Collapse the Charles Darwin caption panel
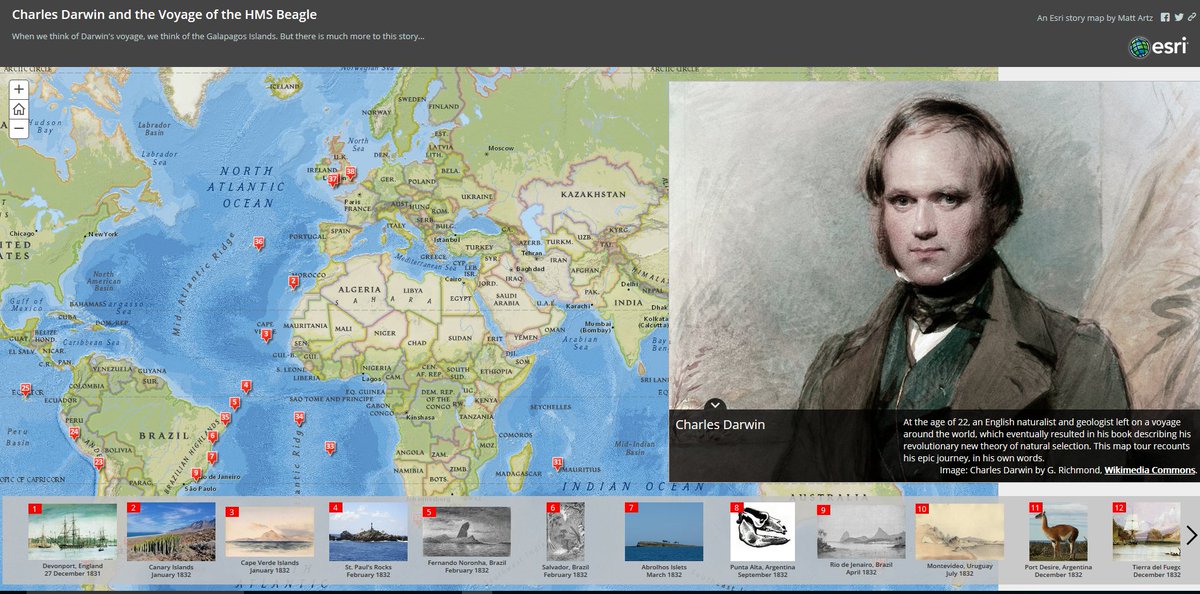 (x=714, y=405)
